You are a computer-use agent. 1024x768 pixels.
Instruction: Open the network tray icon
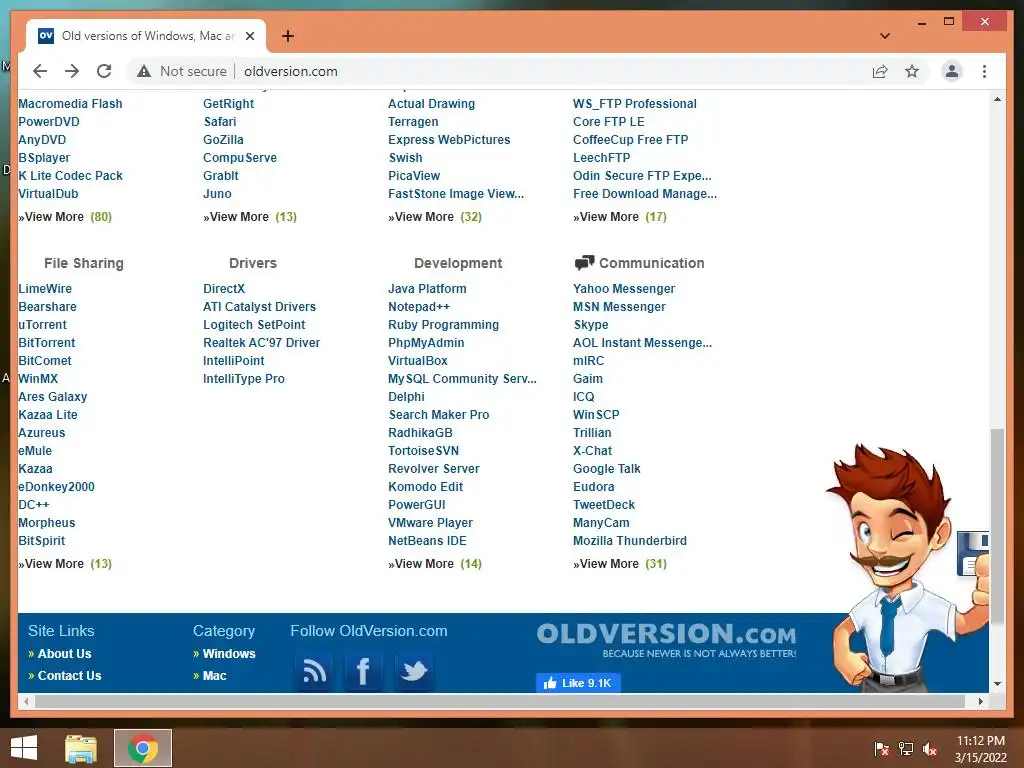point(906,748)
